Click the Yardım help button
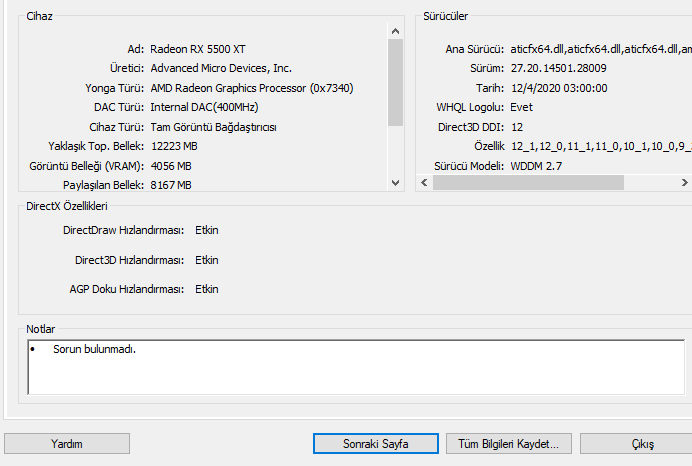 tap(67, 443)
